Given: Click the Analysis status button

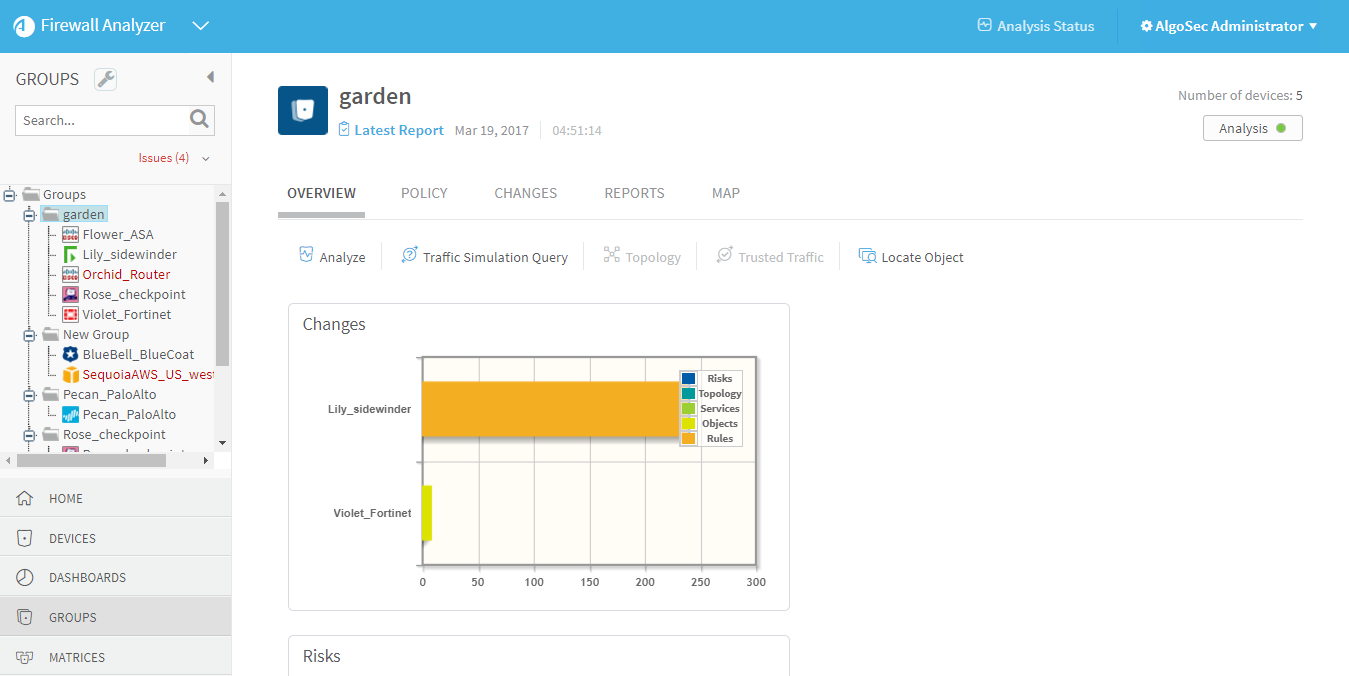Looking at the screenshot, I should click(x=1252, y=128).
